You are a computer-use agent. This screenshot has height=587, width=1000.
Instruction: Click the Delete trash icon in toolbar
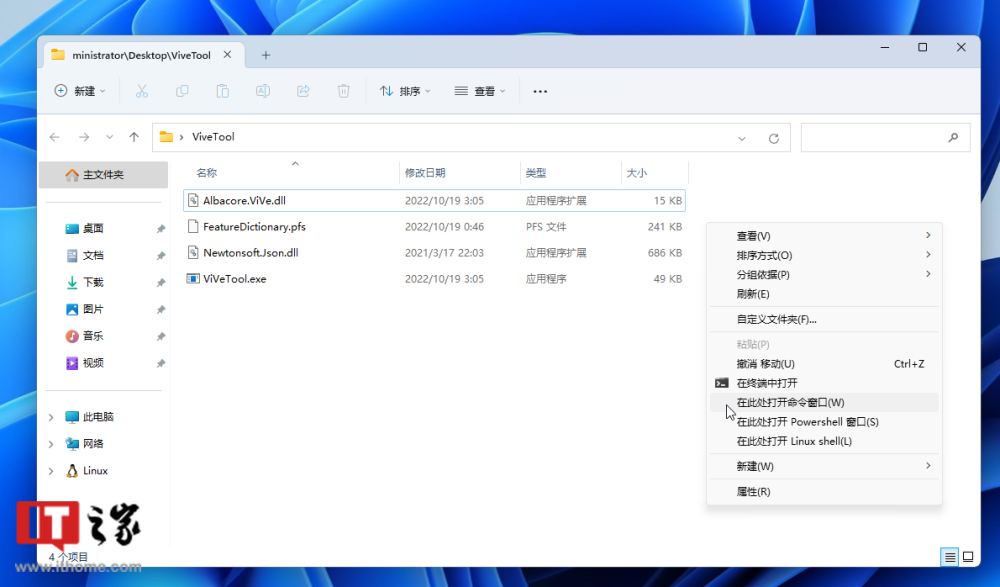343,91
